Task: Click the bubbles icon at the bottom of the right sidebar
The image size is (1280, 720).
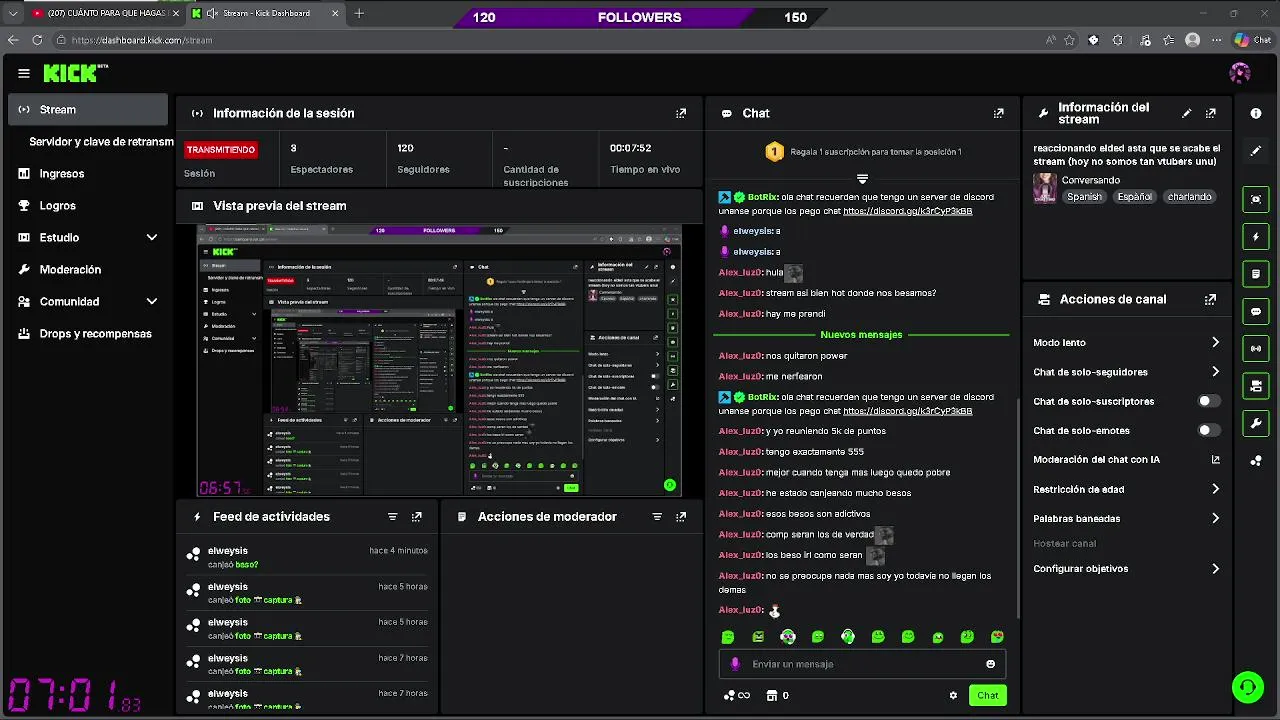Action: click(x=1256, y=461)
